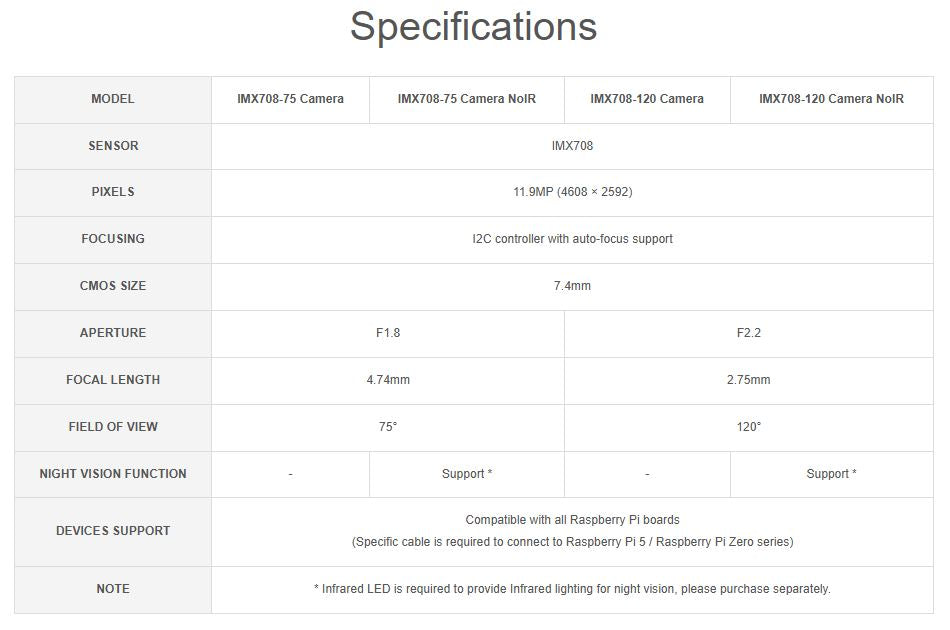Image resolution: width=950 pixels, height=630 pixels.
Task: Select the IMX708-120 Camera column header
Action: (x=647, y=99)
